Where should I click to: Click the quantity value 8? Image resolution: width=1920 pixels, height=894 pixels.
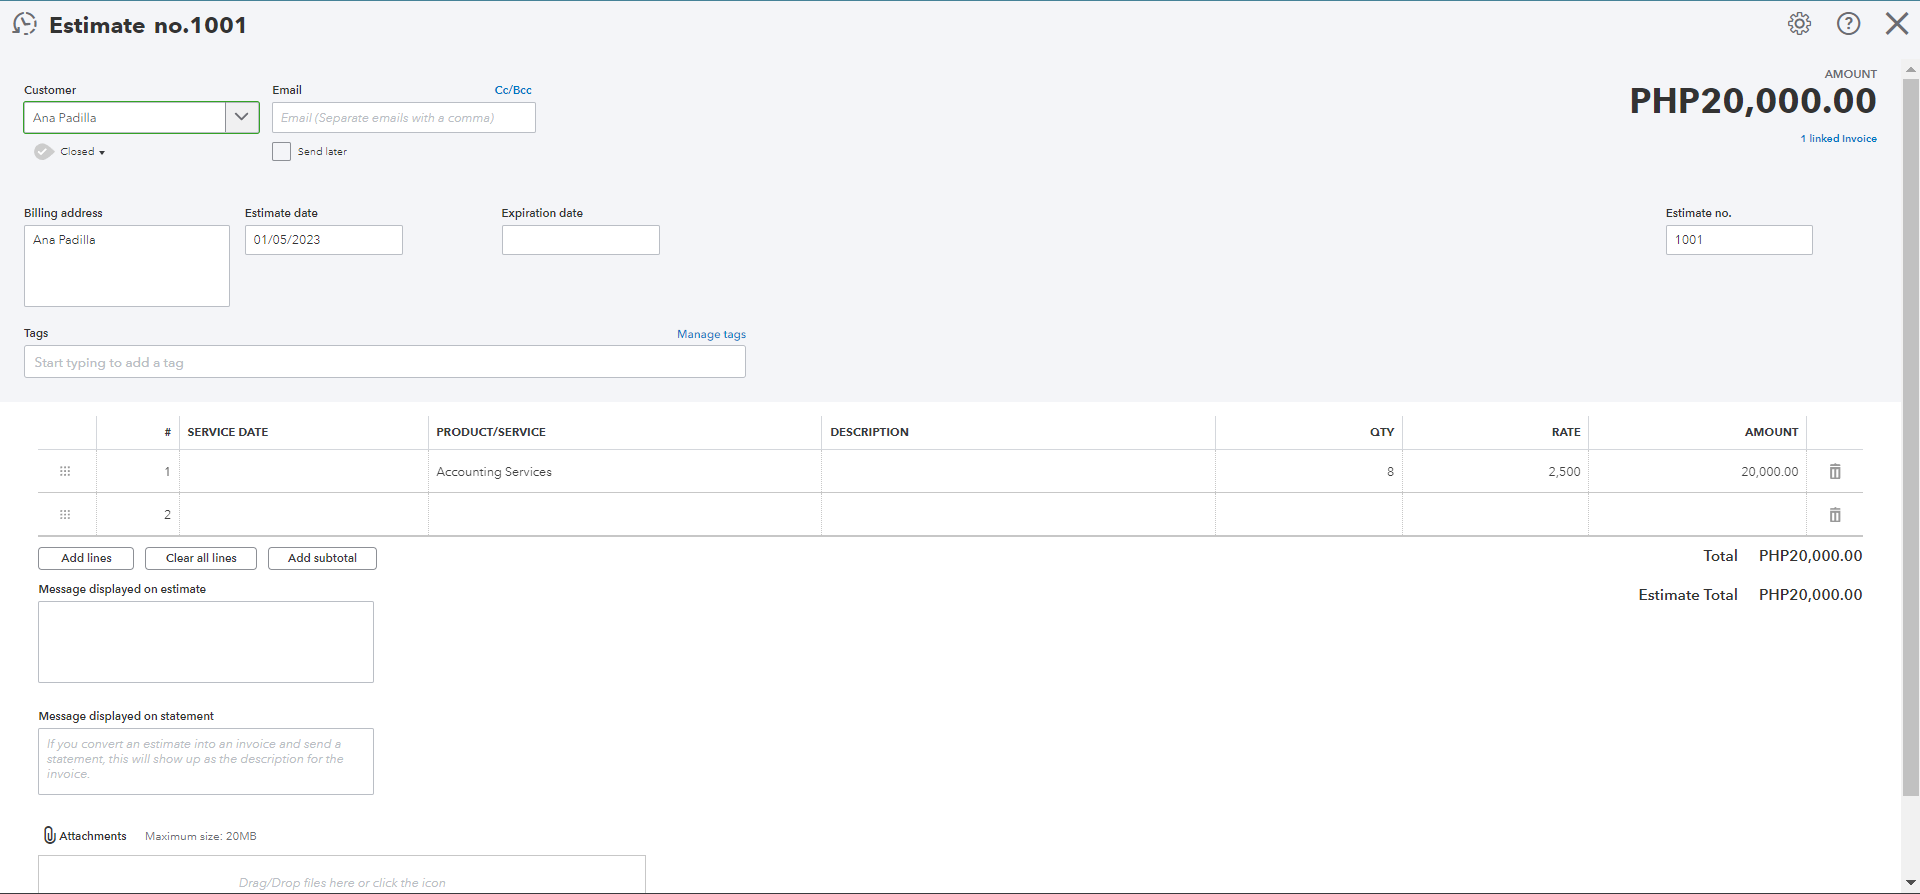point(1390,472)
